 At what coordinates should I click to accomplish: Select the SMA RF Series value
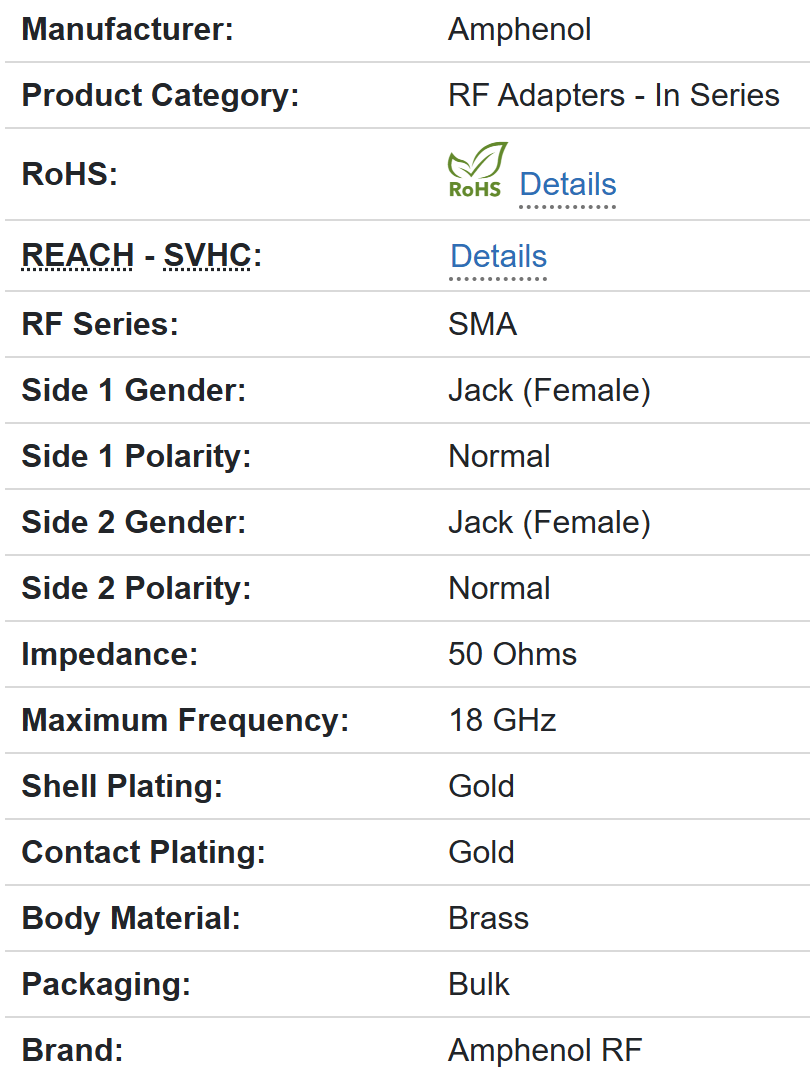point(482,324)
